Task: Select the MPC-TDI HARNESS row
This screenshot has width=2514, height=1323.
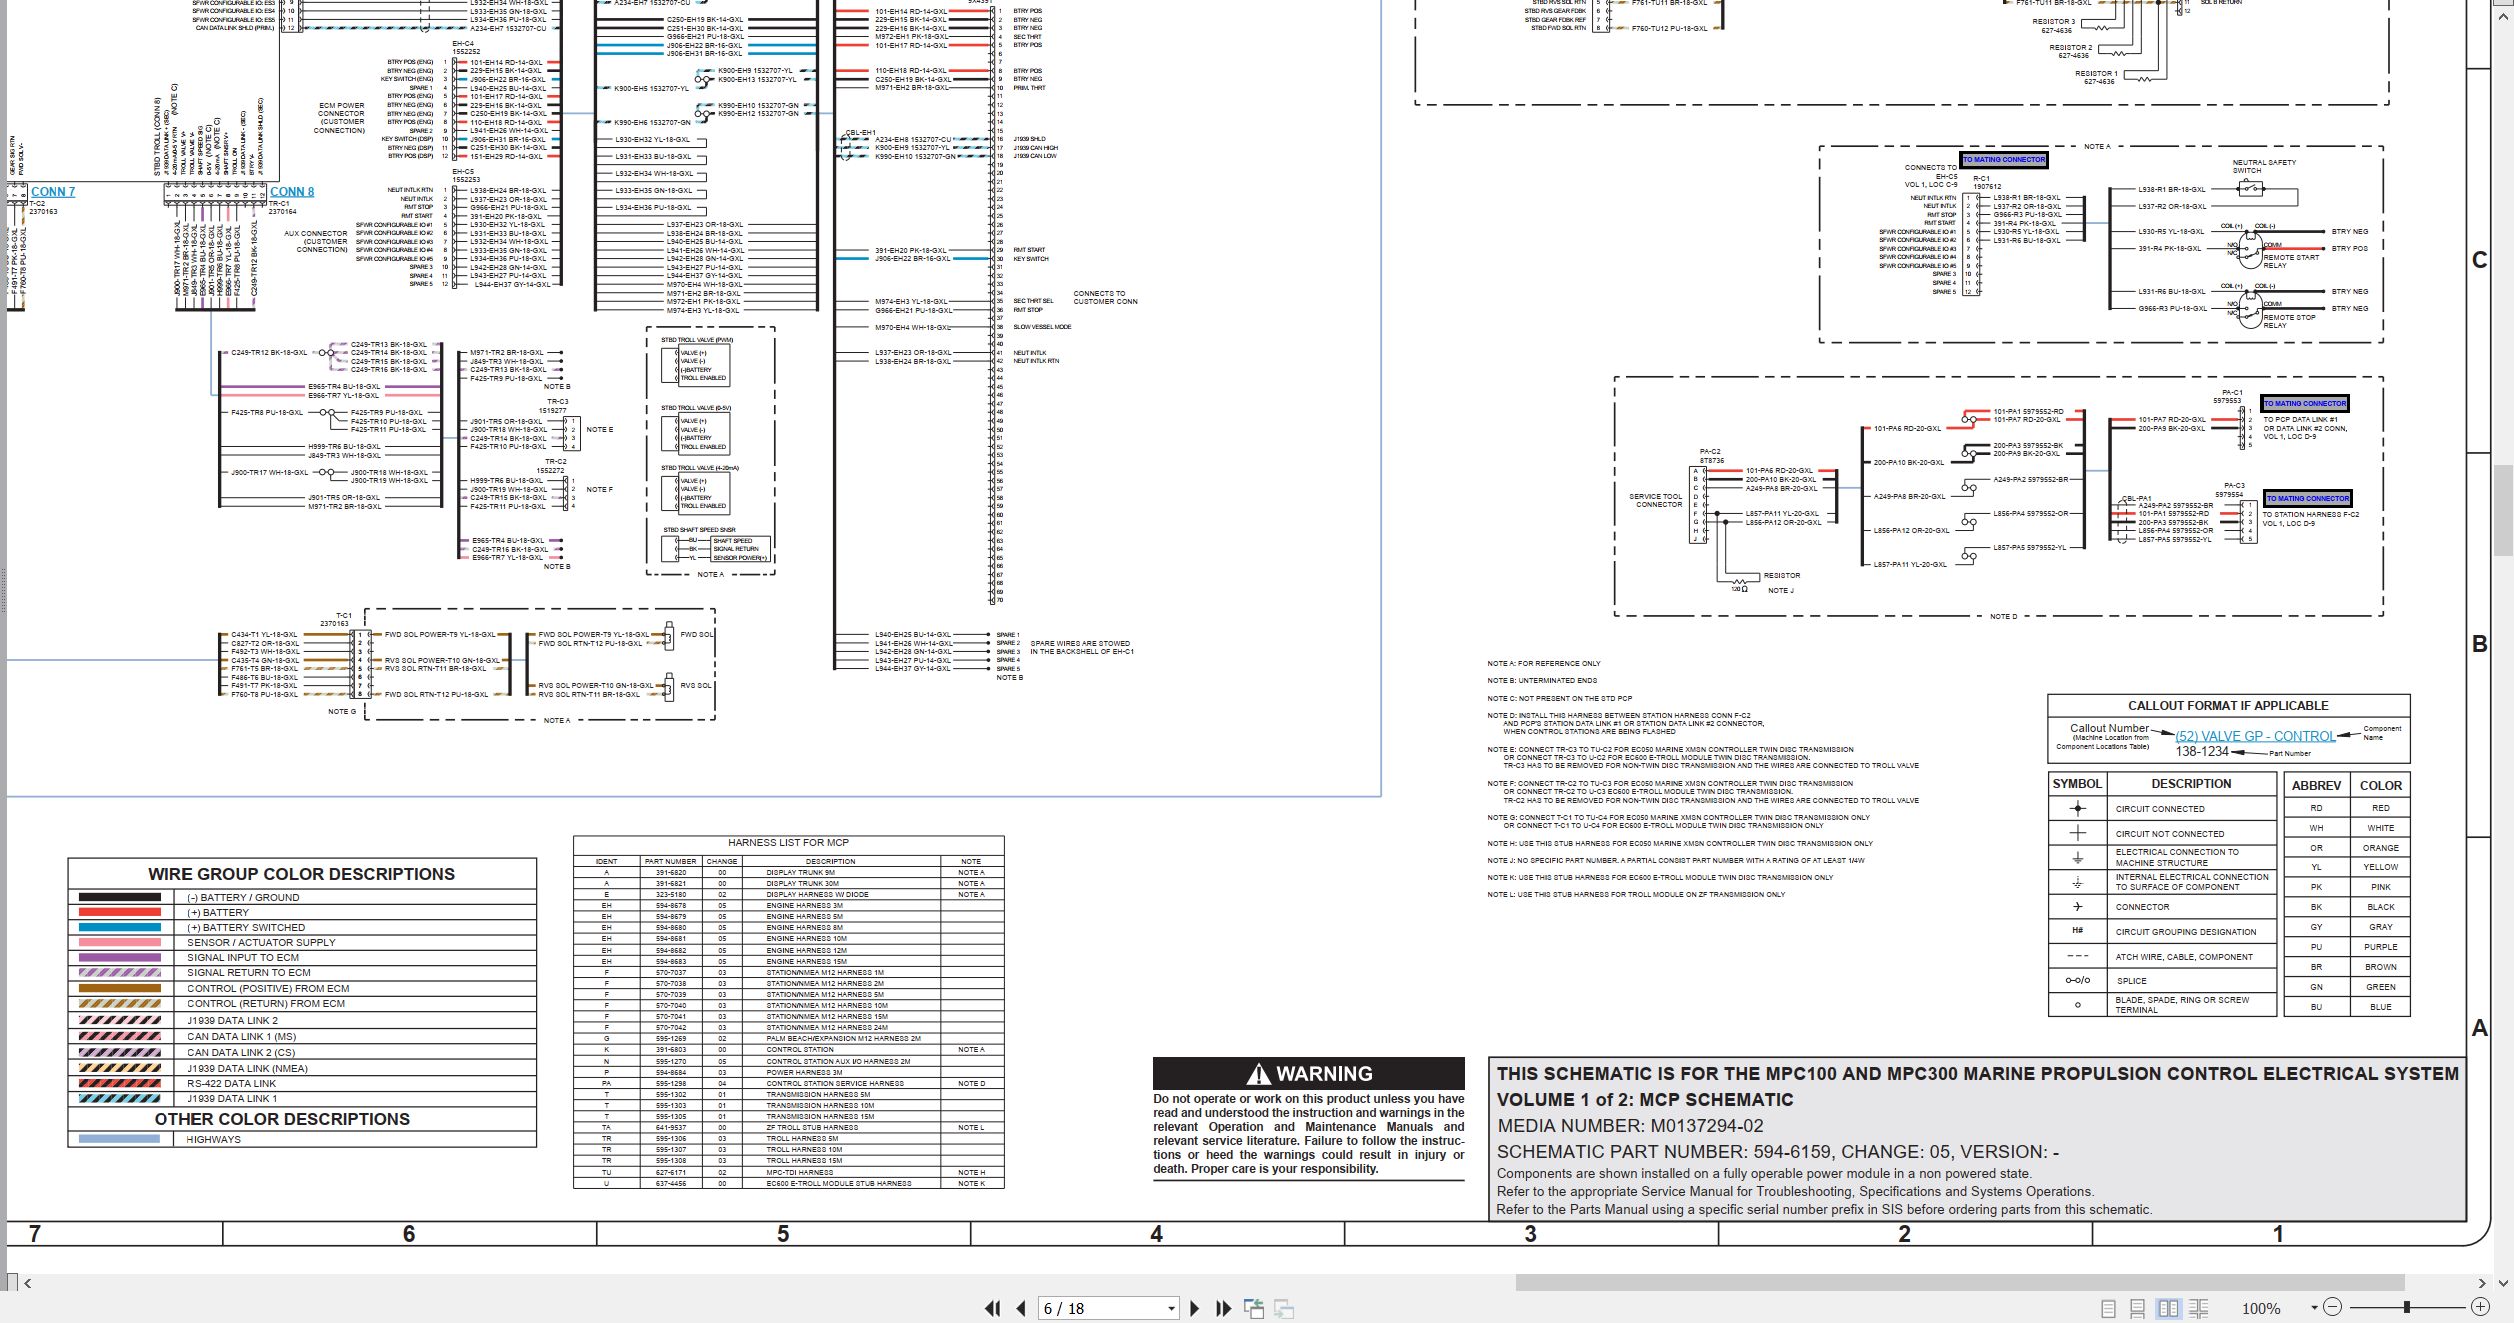Action: 788,1172
